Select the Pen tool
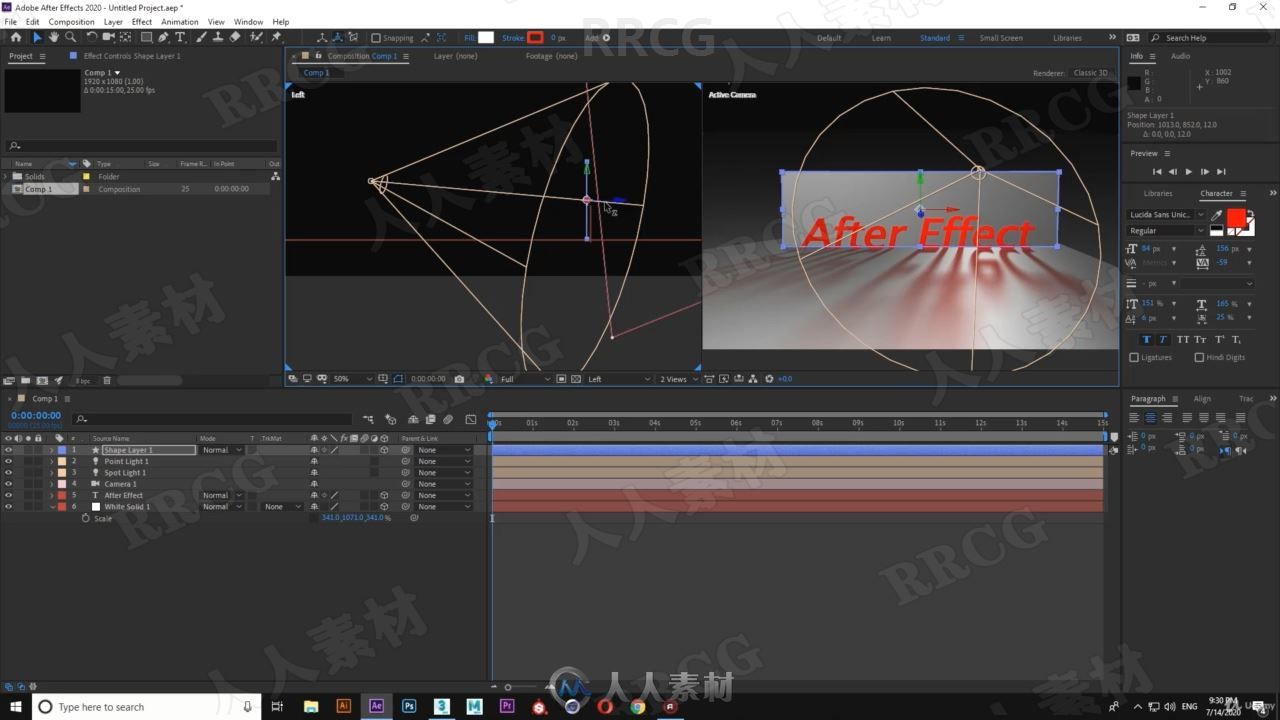 point(164,37)
